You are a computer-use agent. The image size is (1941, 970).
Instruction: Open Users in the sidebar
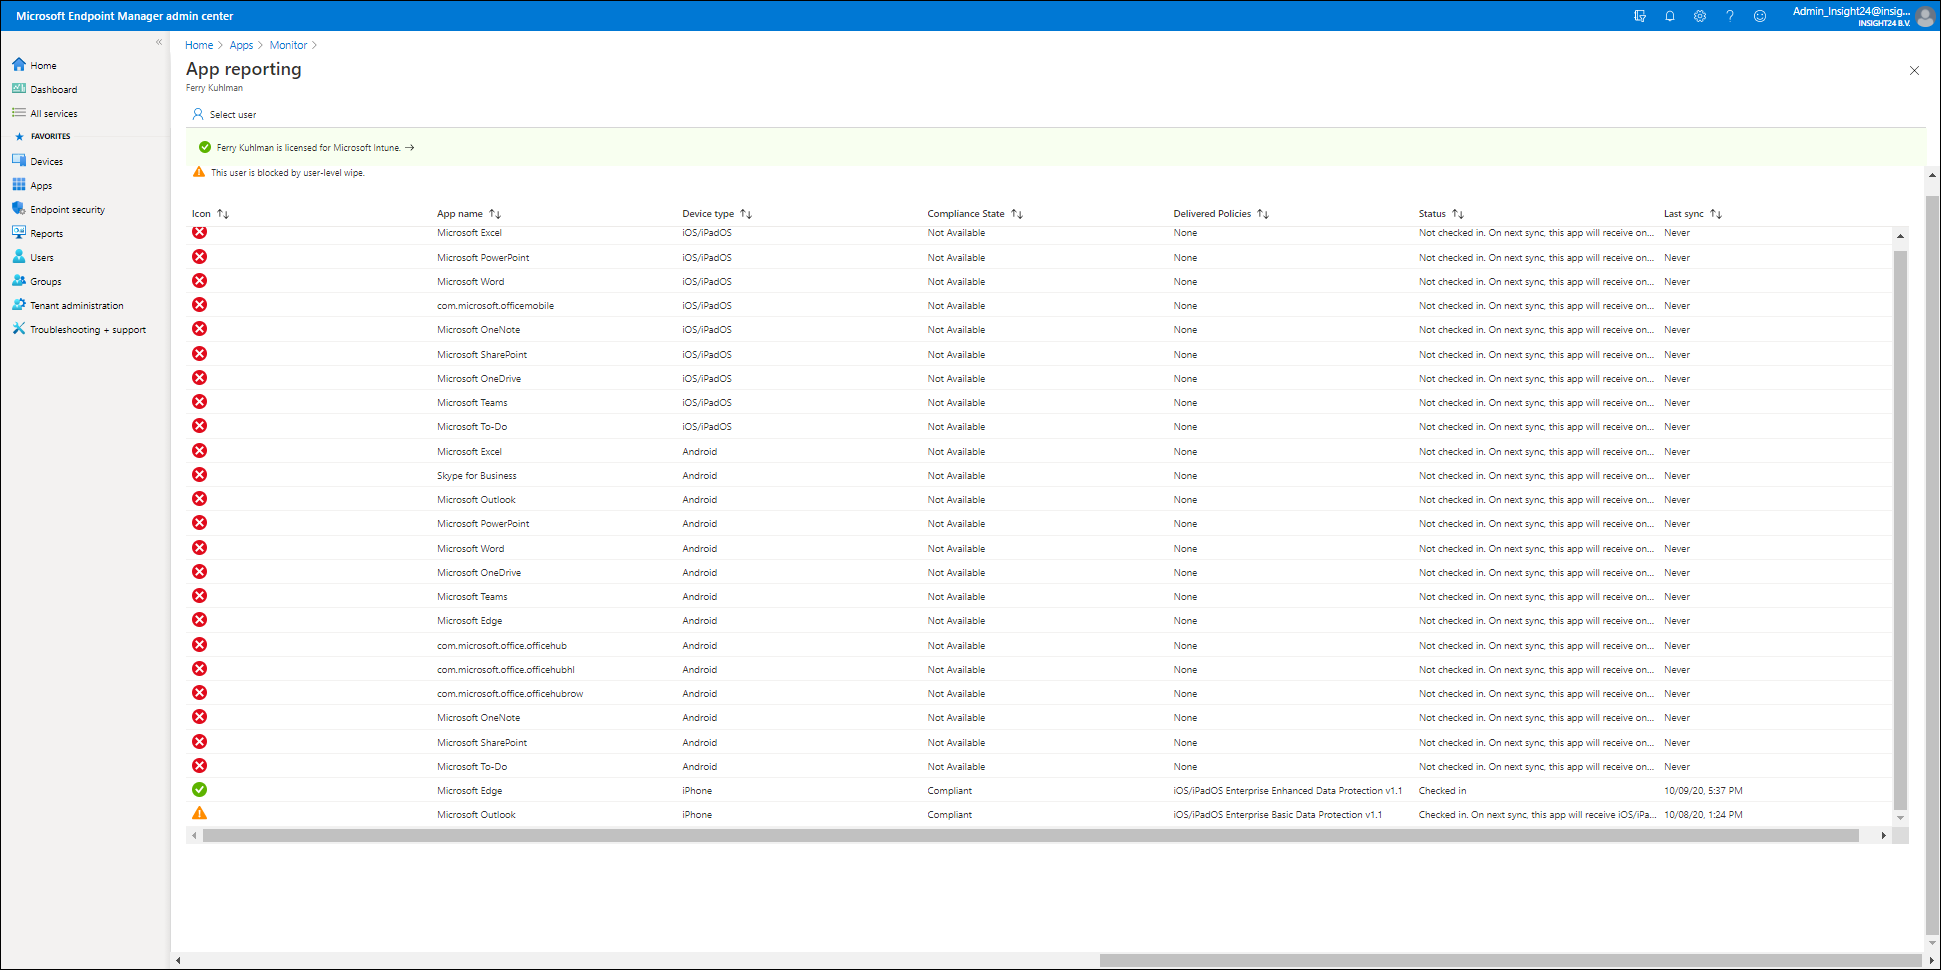click(41, 257)
